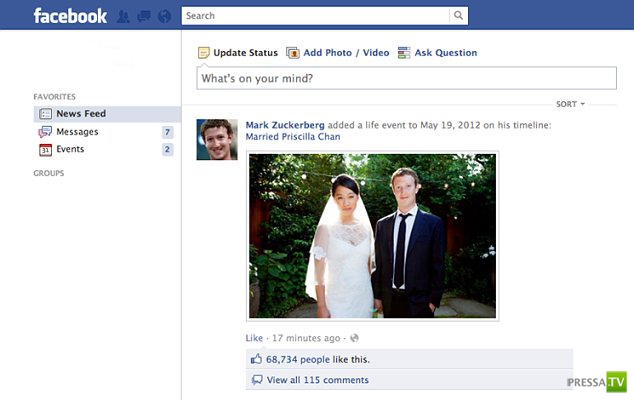Open News Feed in Favorites
Screen dimensions: 634x400
pos(80,114)
